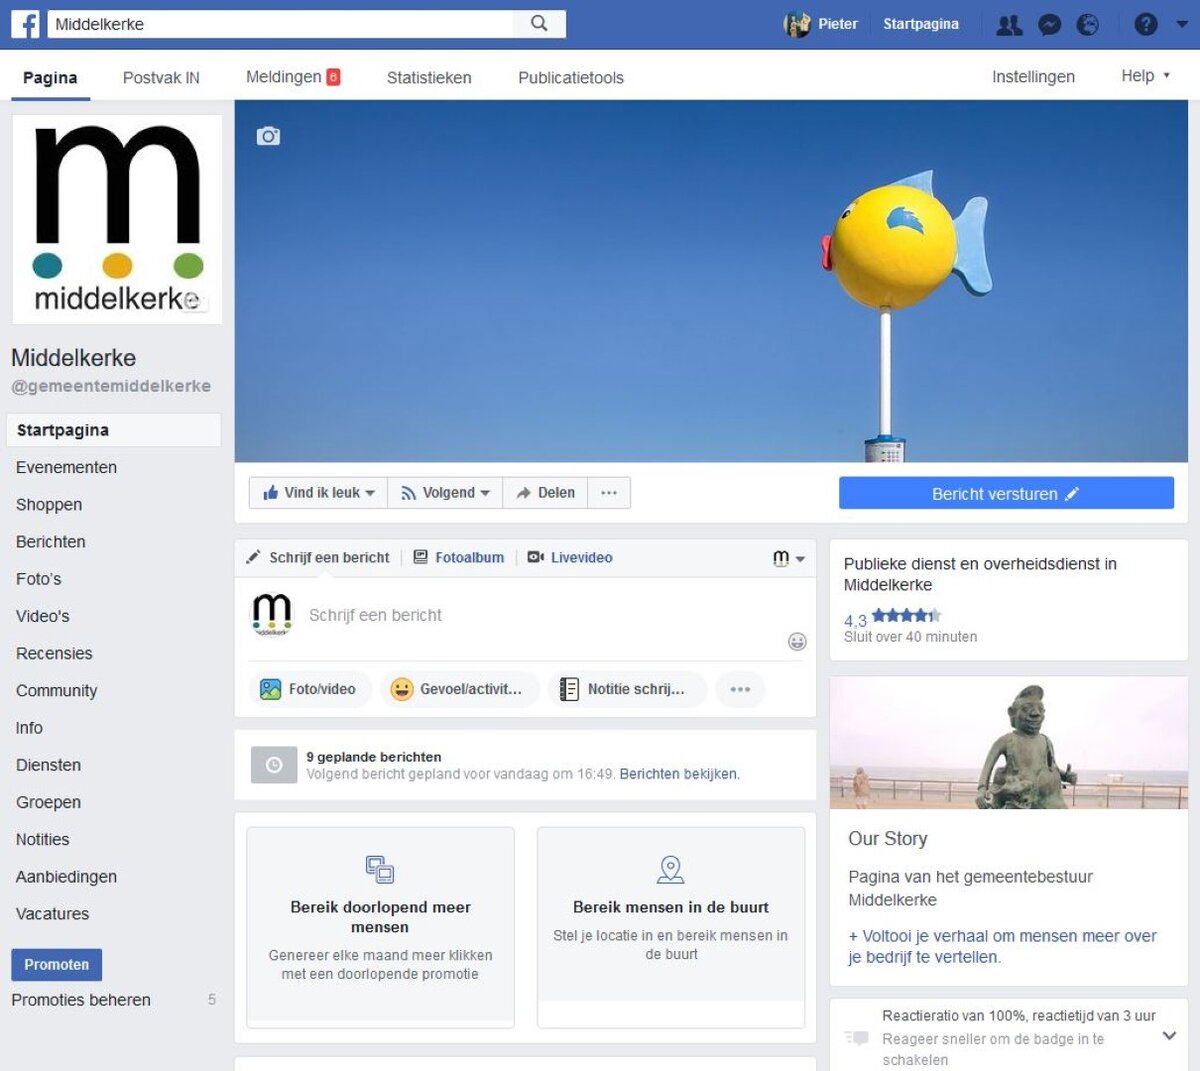This screenshot has width=1200, height=1071.
Task: Switch to Pagina tab
Action: 50,77
